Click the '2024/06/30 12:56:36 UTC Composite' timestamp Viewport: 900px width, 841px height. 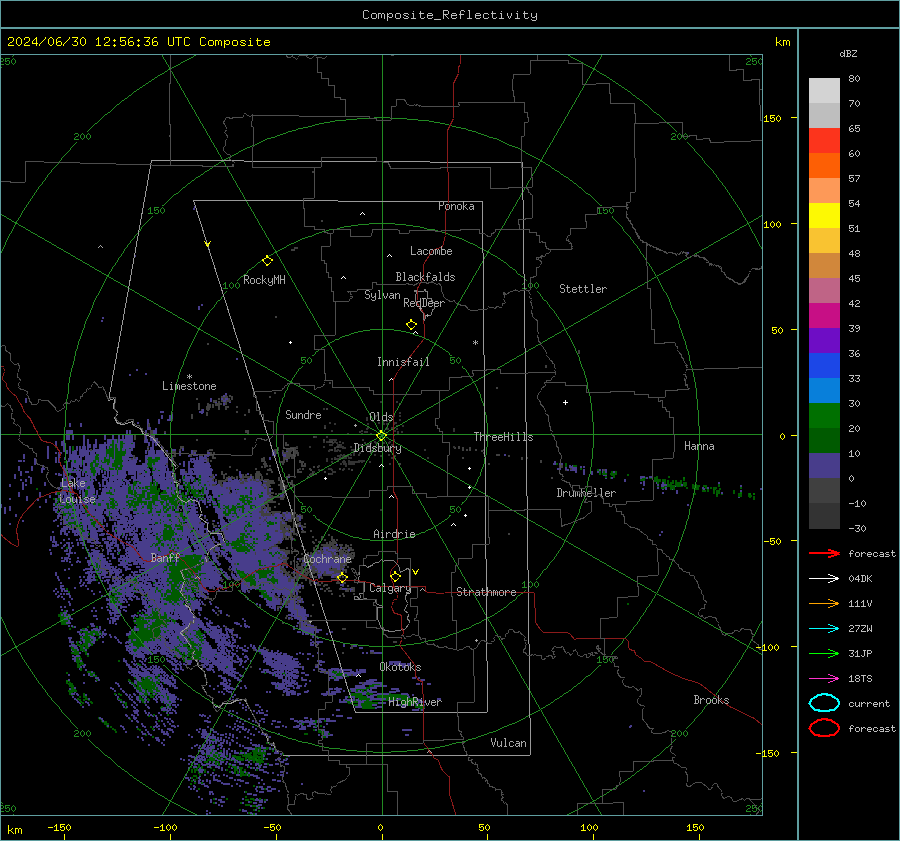[138, 42]
